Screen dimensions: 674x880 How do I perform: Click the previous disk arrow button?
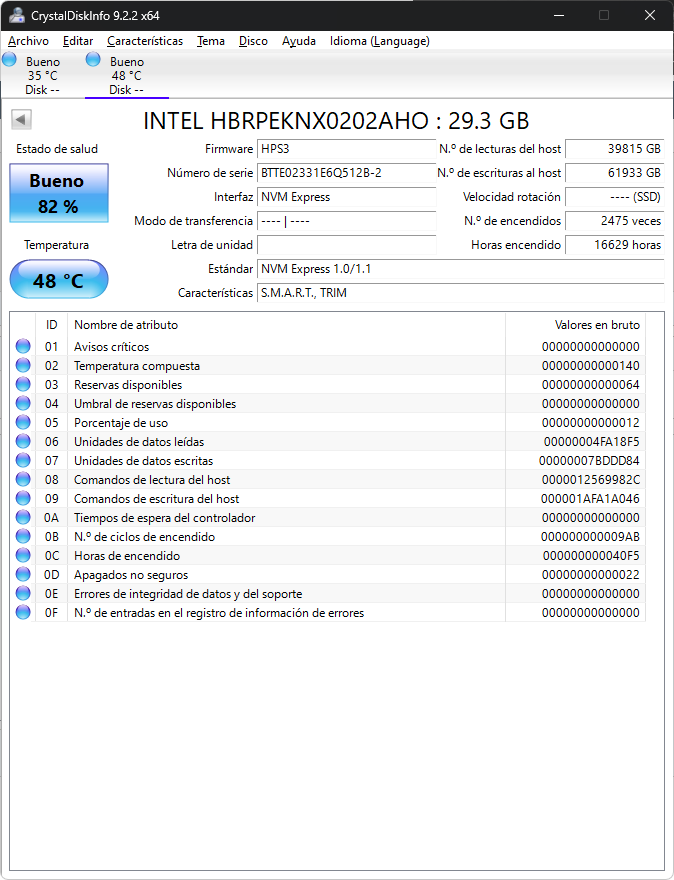point(21,120)
